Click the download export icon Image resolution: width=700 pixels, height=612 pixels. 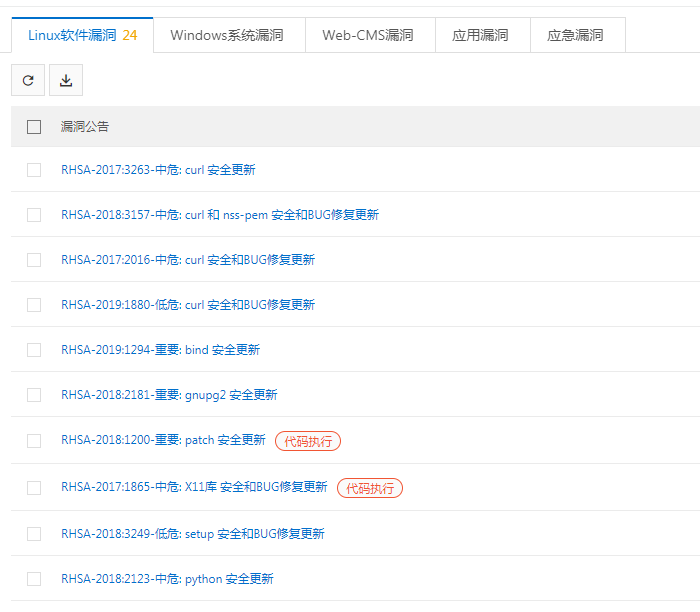[66, 81]
